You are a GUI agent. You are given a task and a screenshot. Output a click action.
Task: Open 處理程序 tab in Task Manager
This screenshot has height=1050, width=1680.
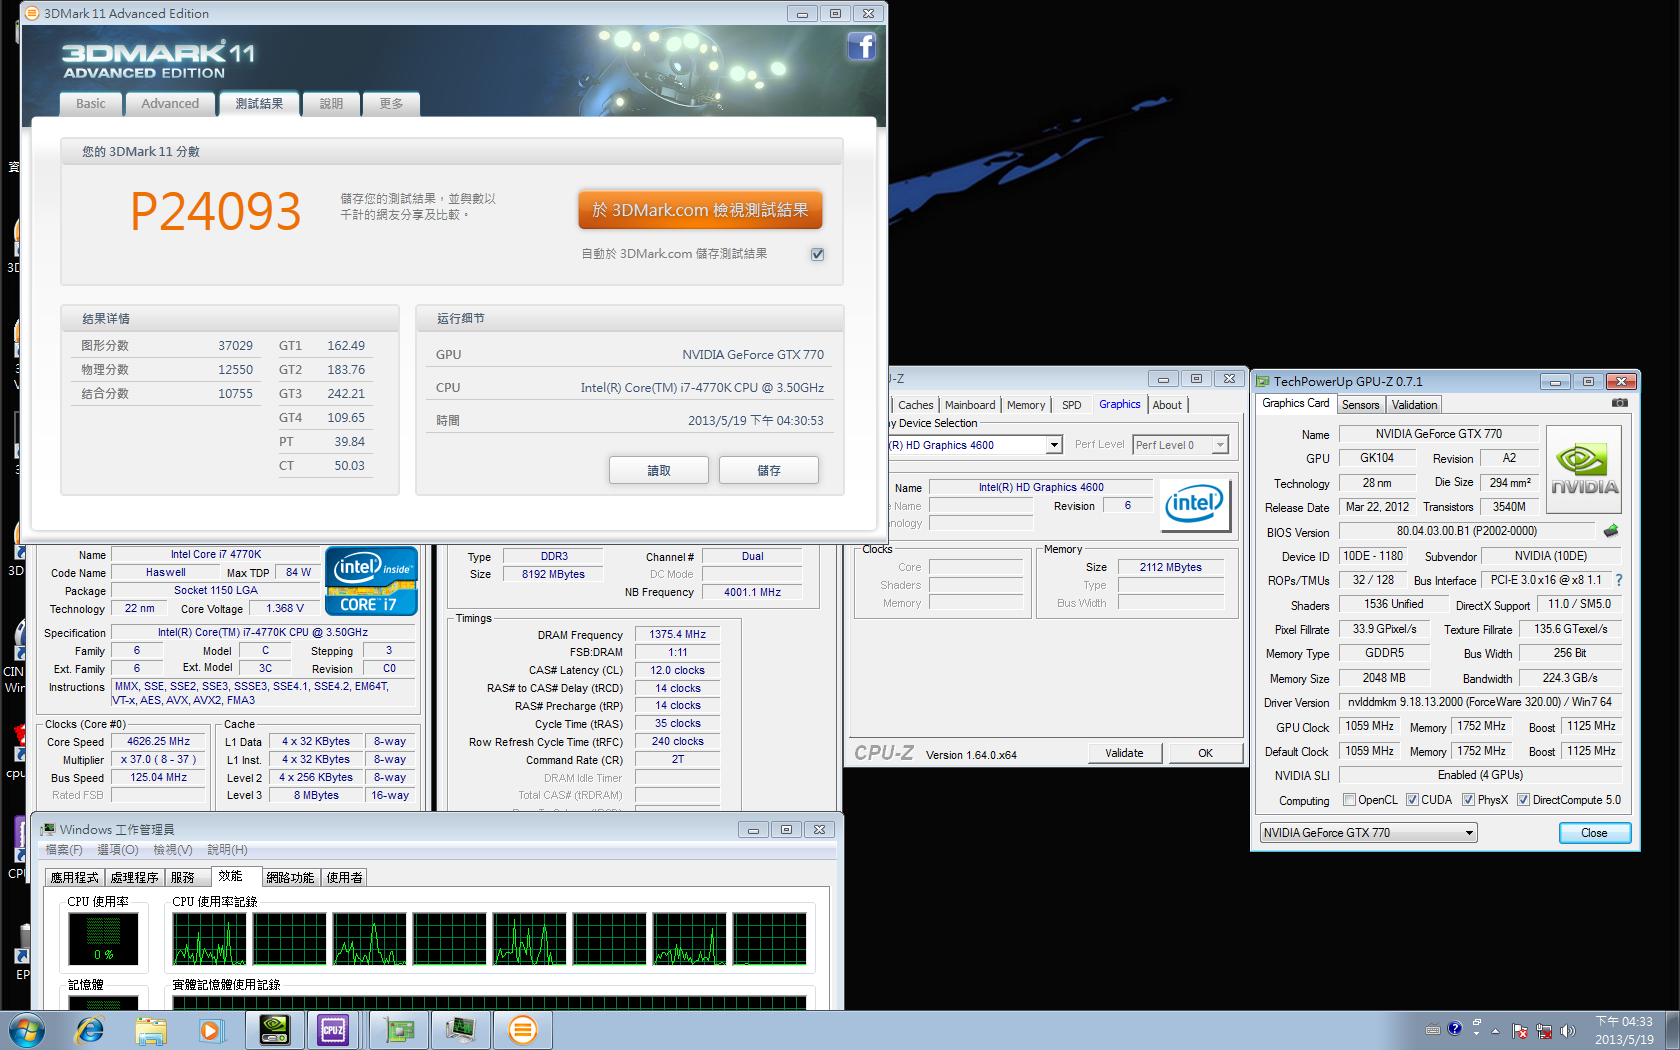point(134,877)
